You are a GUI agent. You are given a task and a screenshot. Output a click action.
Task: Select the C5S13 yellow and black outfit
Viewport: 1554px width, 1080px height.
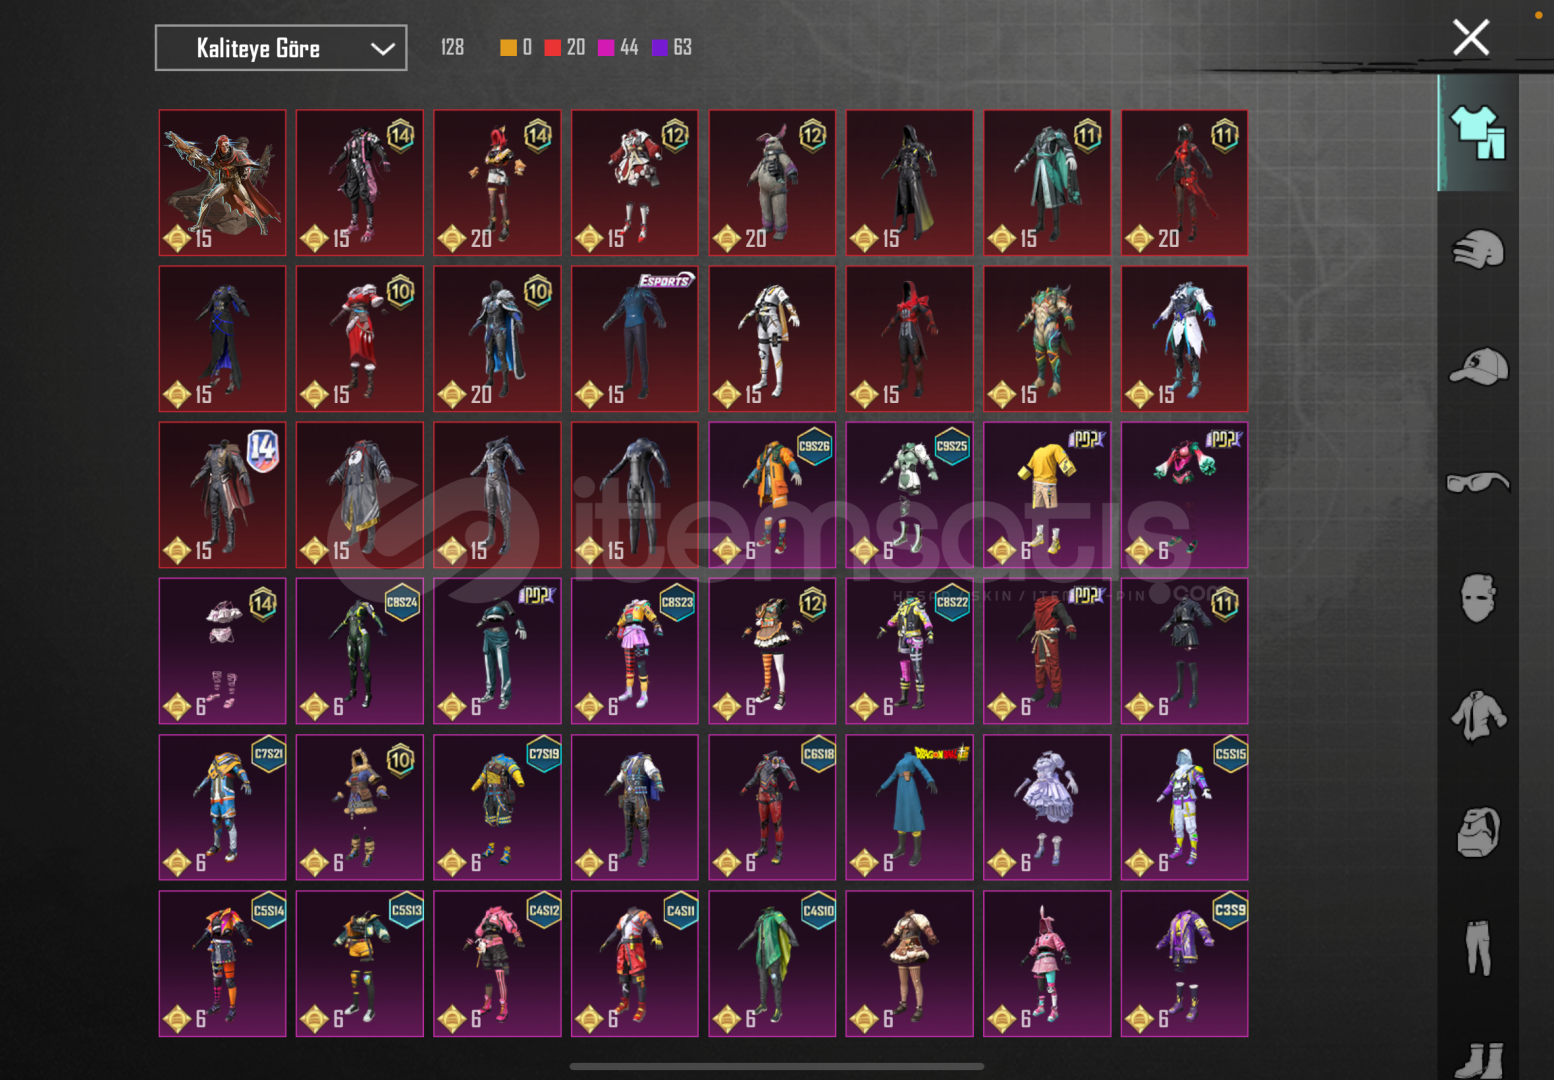coord(360,963)
